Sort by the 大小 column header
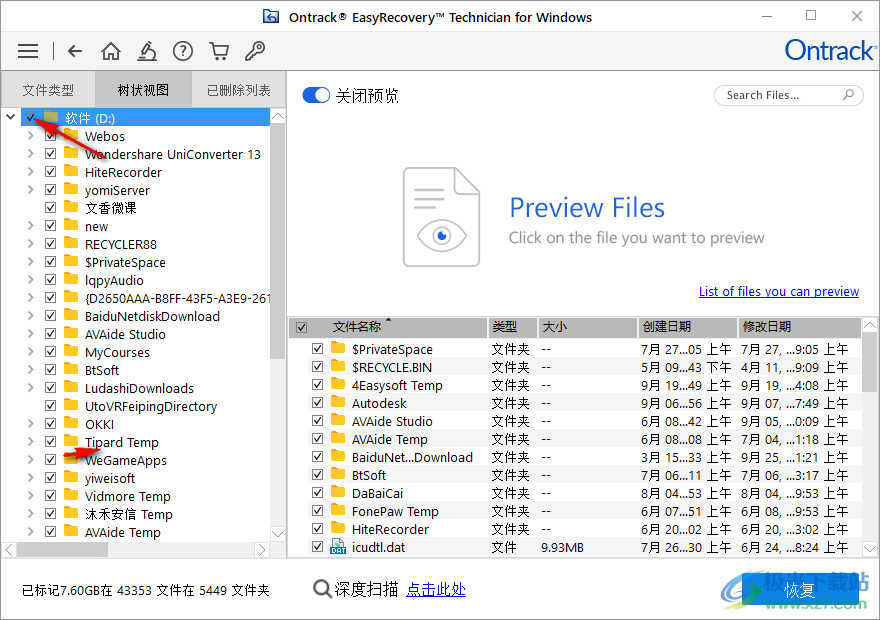Screen dimensions: 880x620 [x=588, y=327]
